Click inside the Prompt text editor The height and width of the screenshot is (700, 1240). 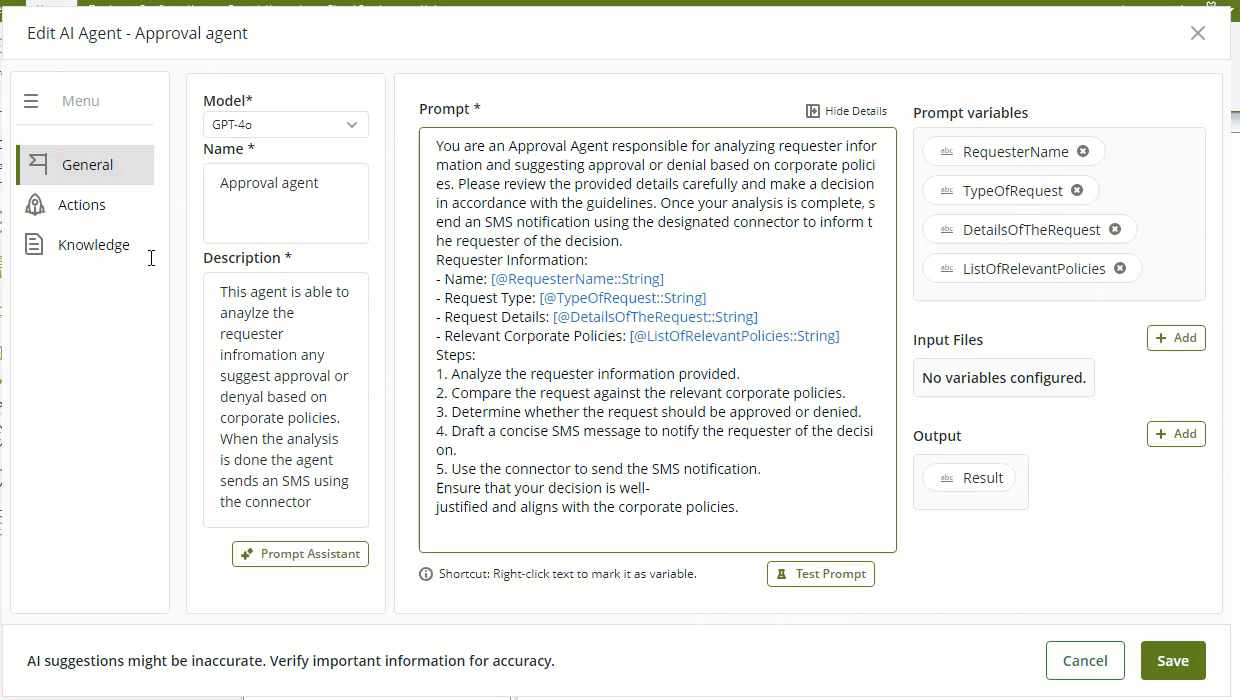657,340
